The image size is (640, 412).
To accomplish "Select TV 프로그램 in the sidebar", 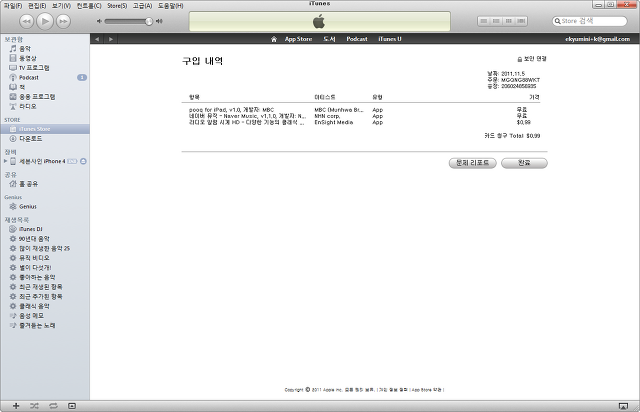I will (45, 68).
